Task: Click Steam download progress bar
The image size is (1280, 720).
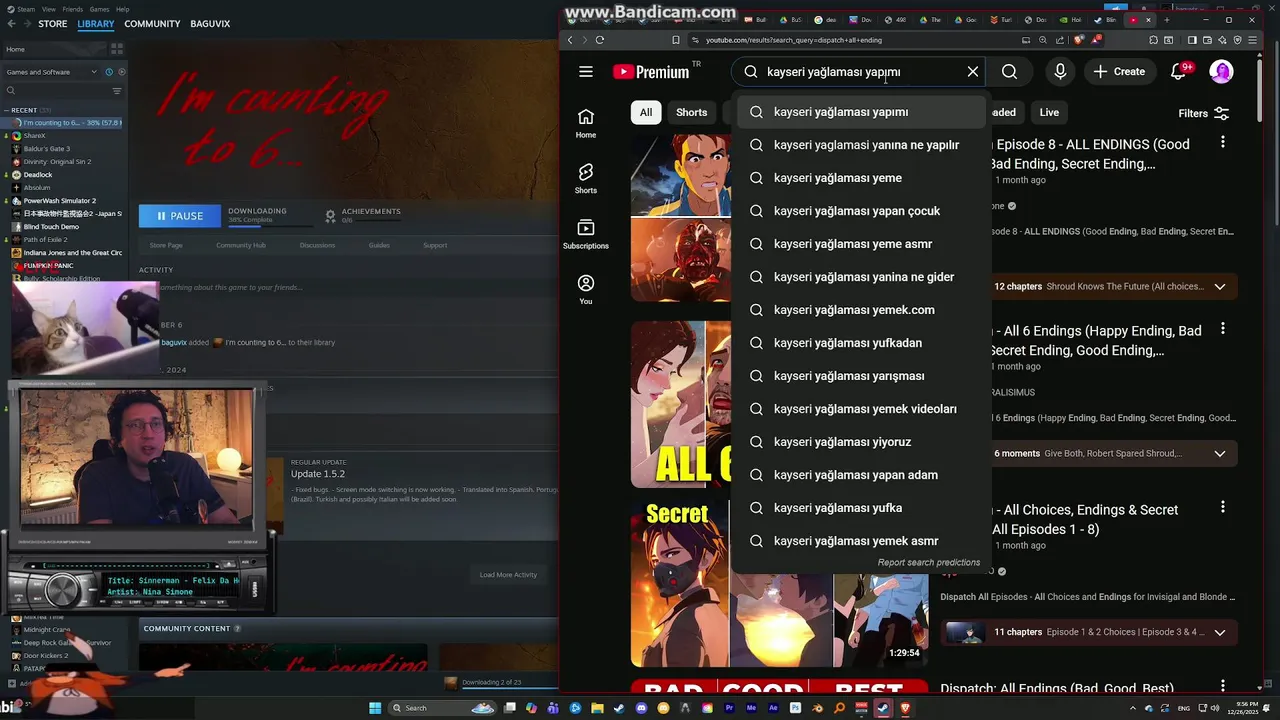Action: [x=272, y=226]
